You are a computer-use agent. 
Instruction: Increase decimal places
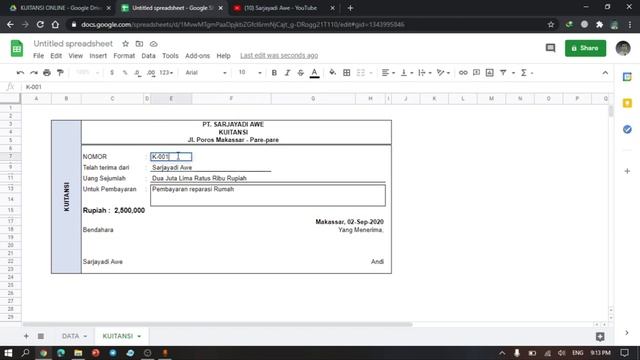coord(151,73)
